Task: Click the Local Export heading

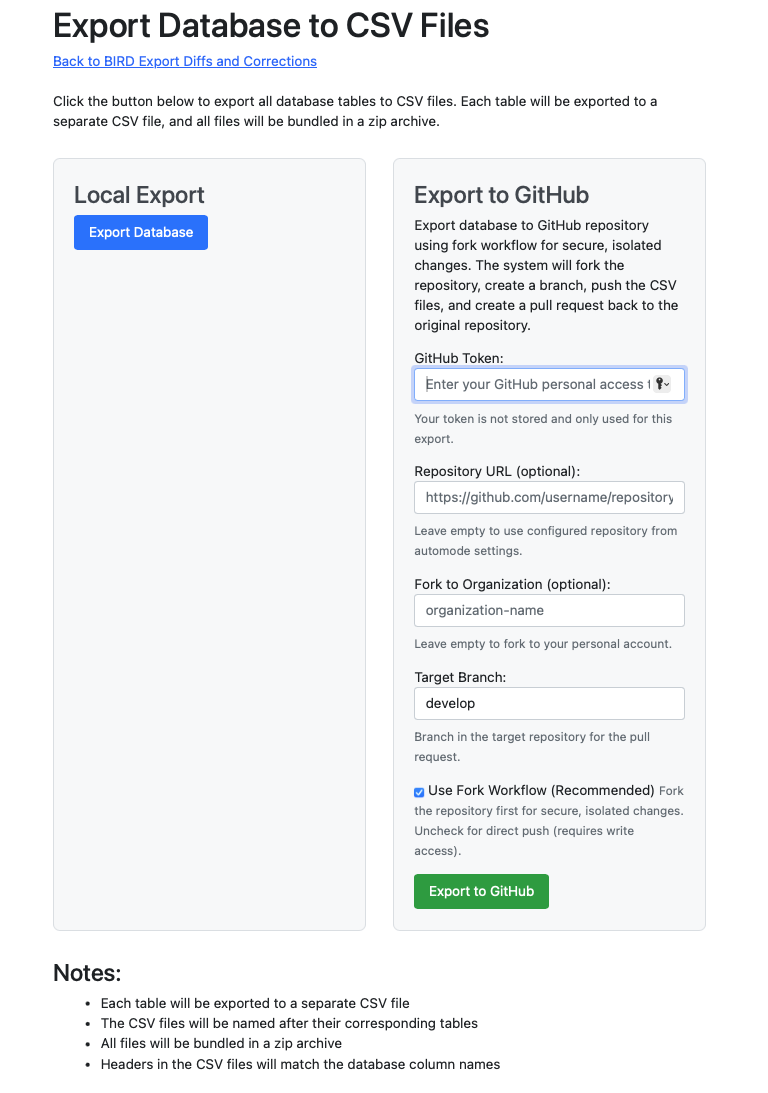Action: click(x=139, y=195)
